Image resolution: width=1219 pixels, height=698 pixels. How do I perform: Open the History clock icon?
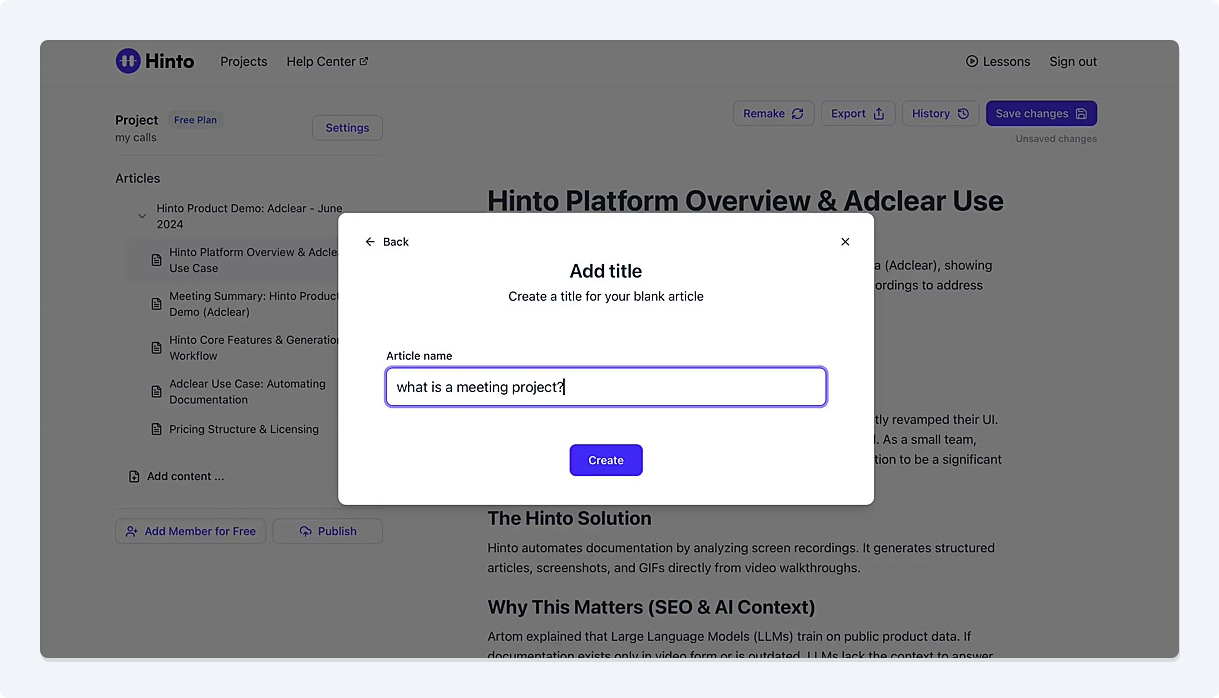point(963,114)
